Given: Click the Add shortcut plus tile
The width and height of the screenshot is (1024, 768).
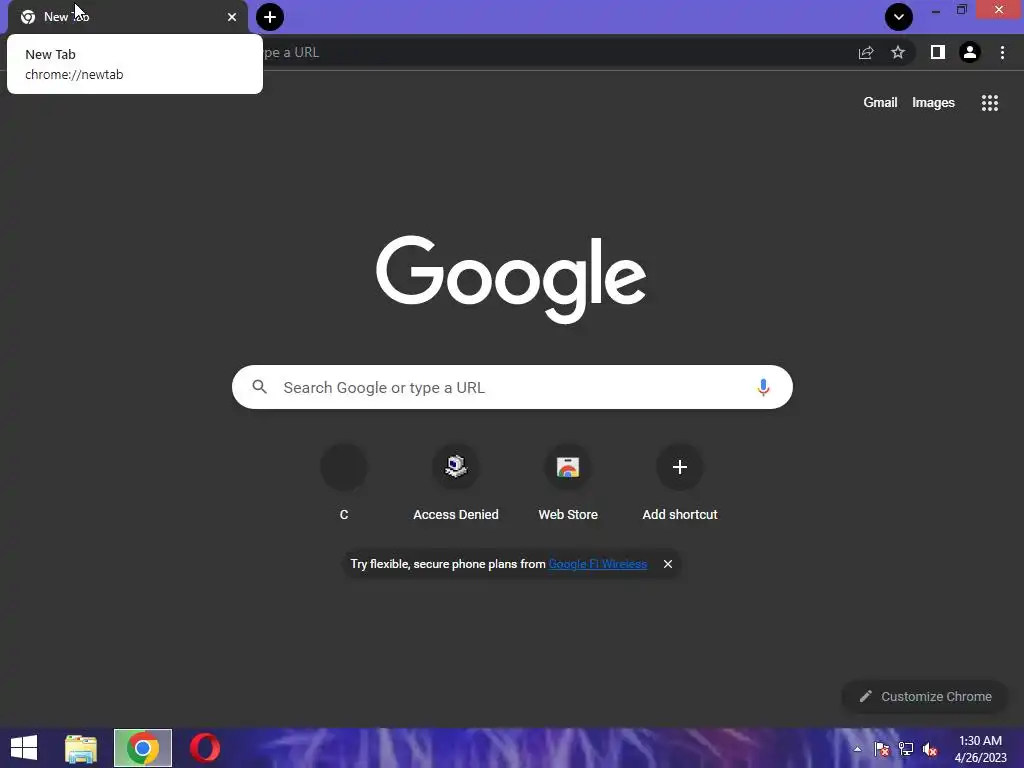Looking at the screenshot, I should click(680, 484).
